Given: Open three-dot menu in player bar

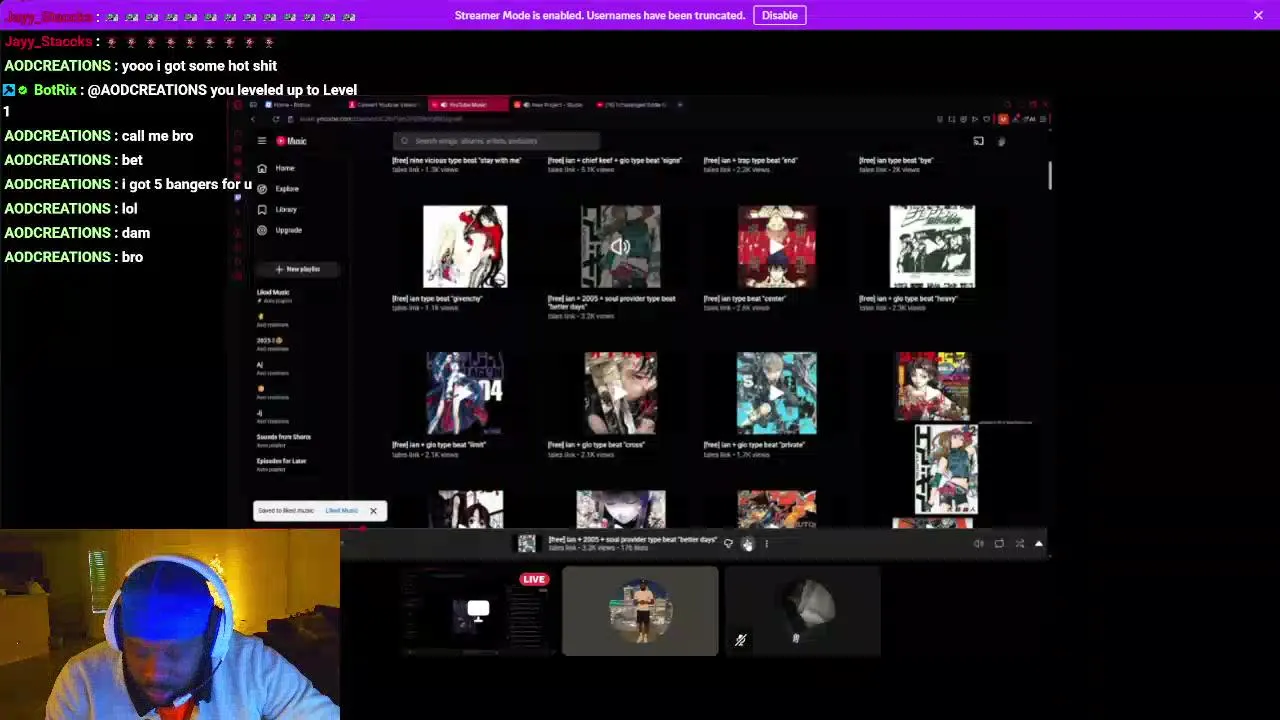Looking at the screenshot, I should pos(766,544).
